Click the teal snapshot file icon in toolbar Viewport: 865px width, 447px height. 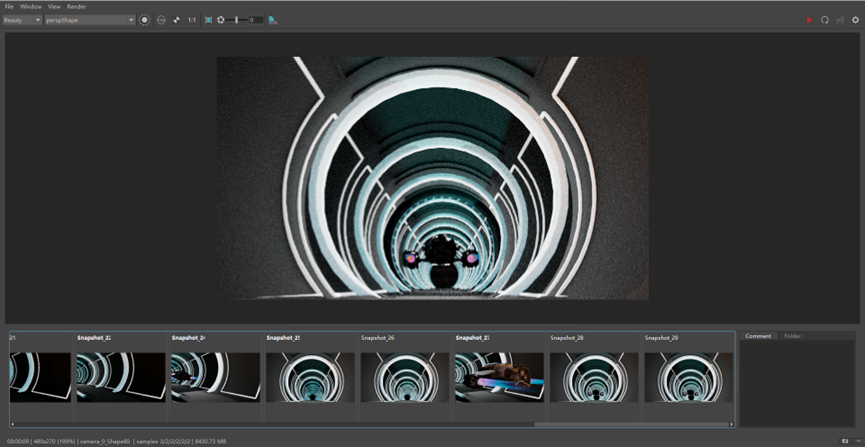pyautogui.click(x=273, y=20)
